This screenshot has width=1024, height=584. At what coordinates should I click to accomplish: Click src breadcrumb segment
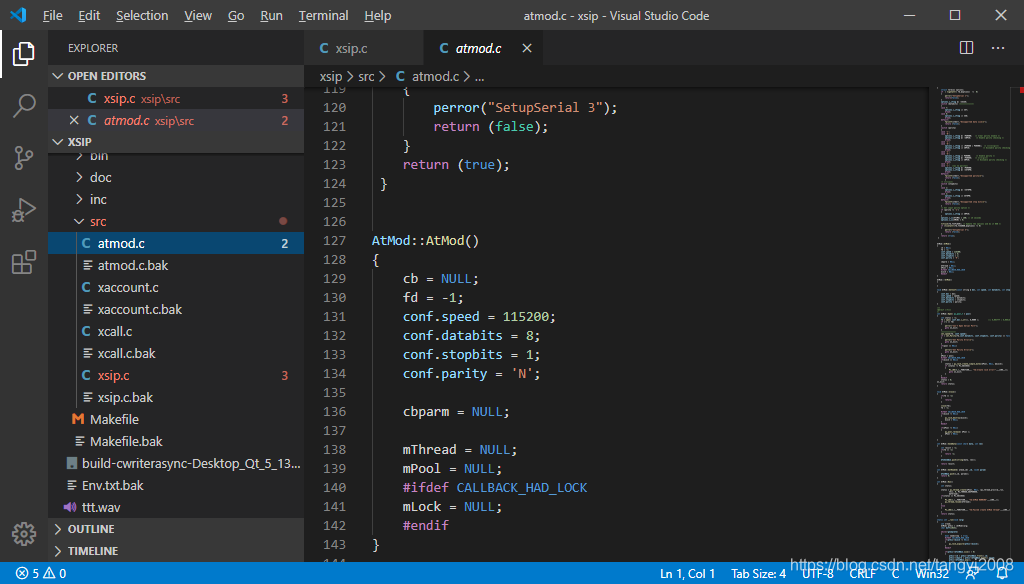pyautogui.click(x=366, y=76)
